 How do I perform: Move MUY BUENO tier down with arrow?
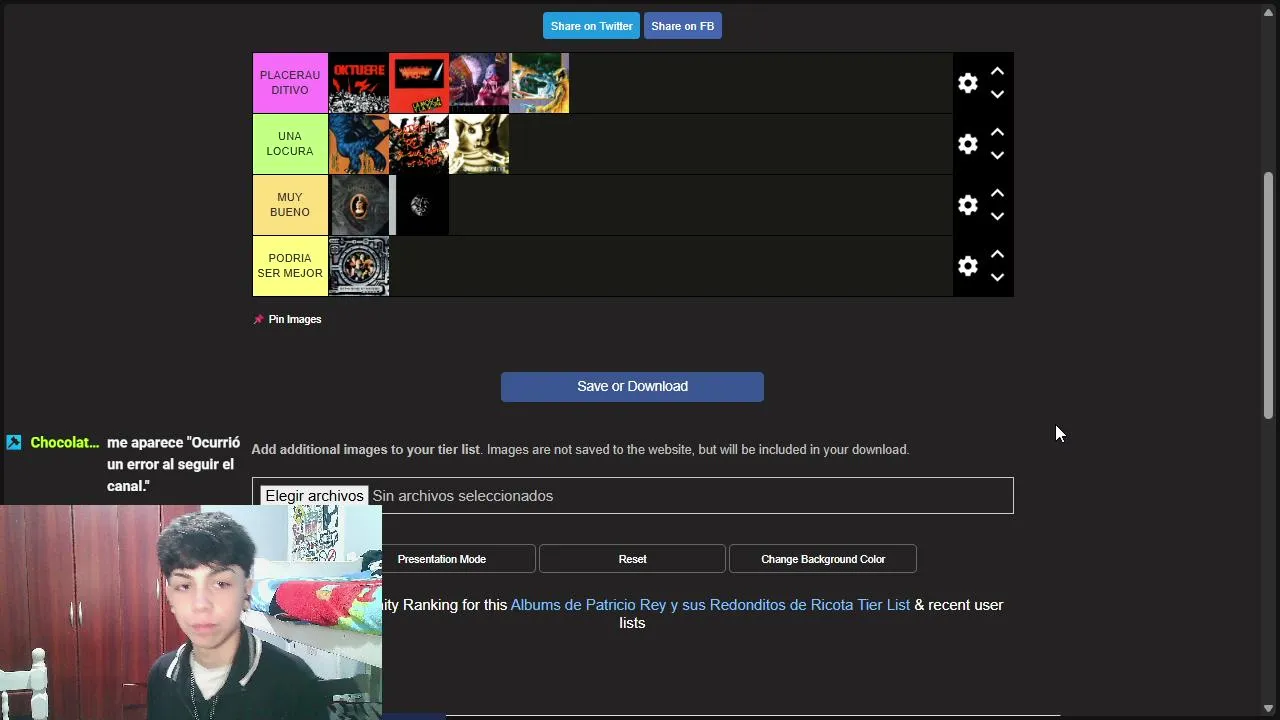[x=997, y=216]
